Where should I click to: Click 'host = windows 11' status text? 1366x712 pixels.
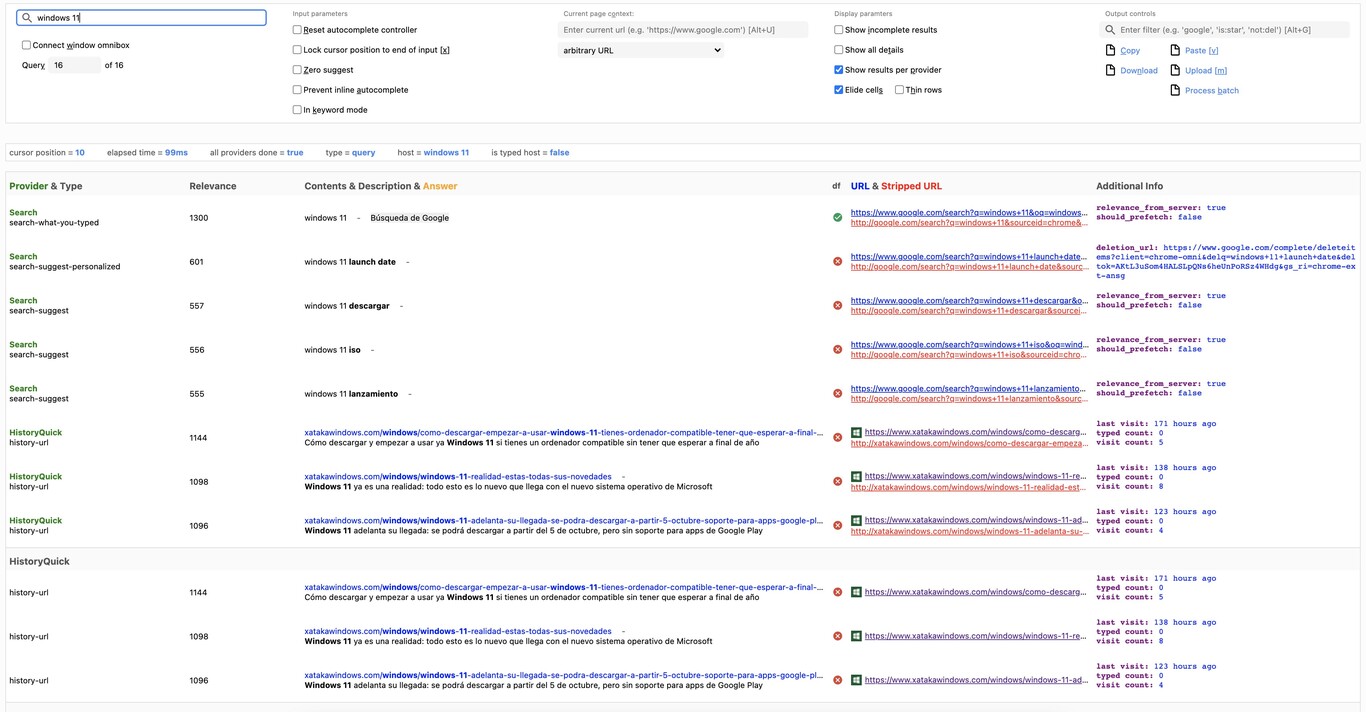(x=433, y=152)
